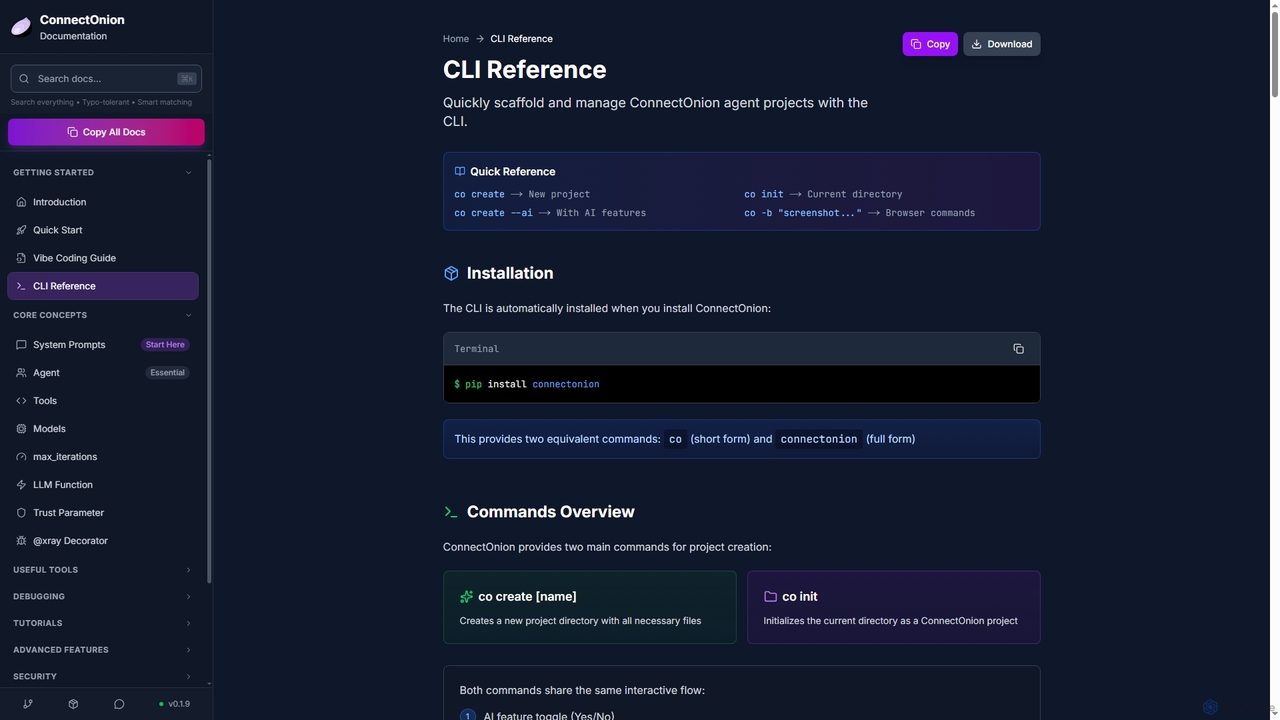The width and height of the screenshot is (1280, 720).
Task: Click the 'Terminal' code block header label
Action: [x=476, y=349]
